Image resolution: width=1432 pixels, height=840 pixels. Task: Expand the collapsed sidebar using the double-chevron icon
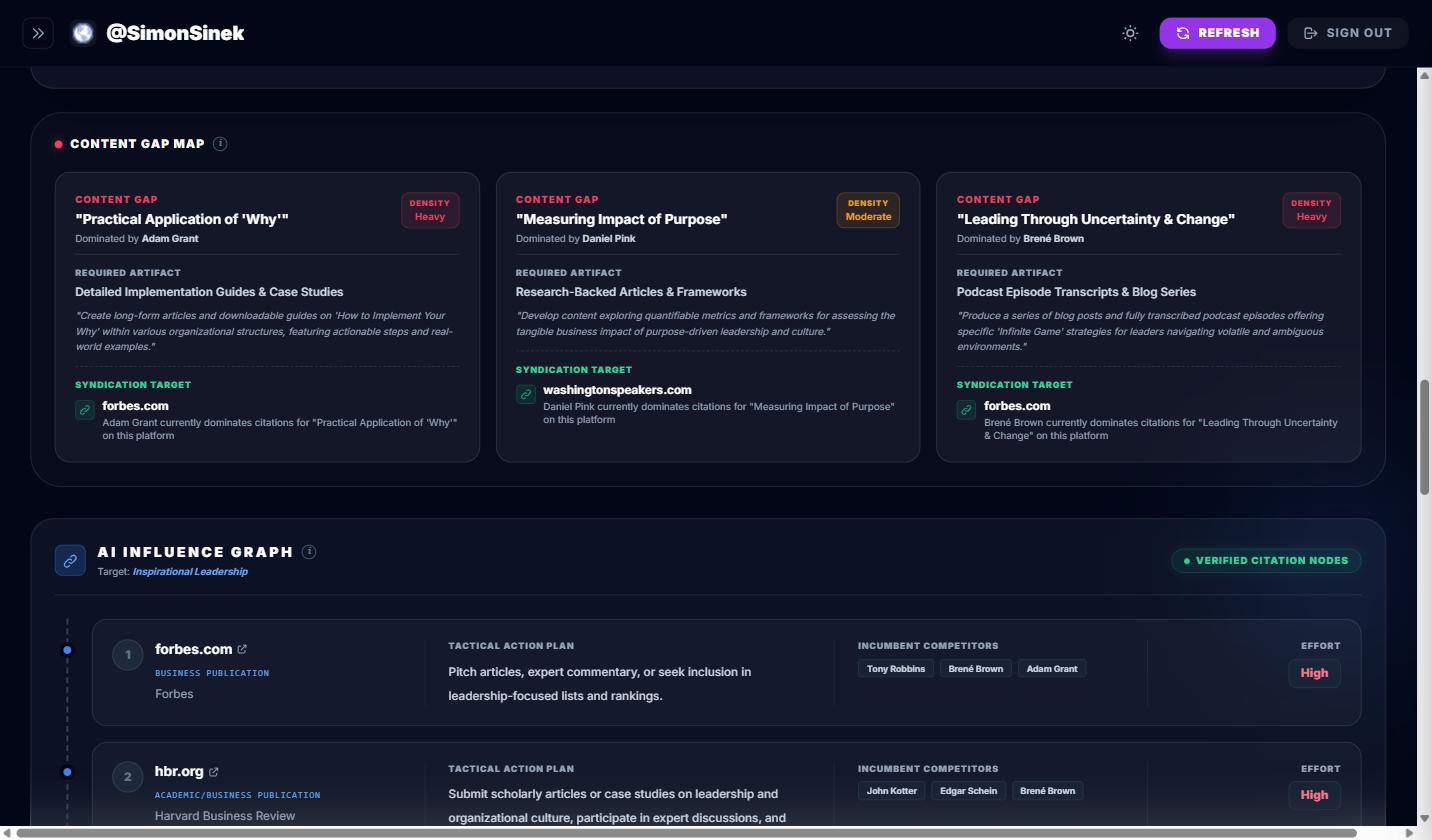(38, 32)
